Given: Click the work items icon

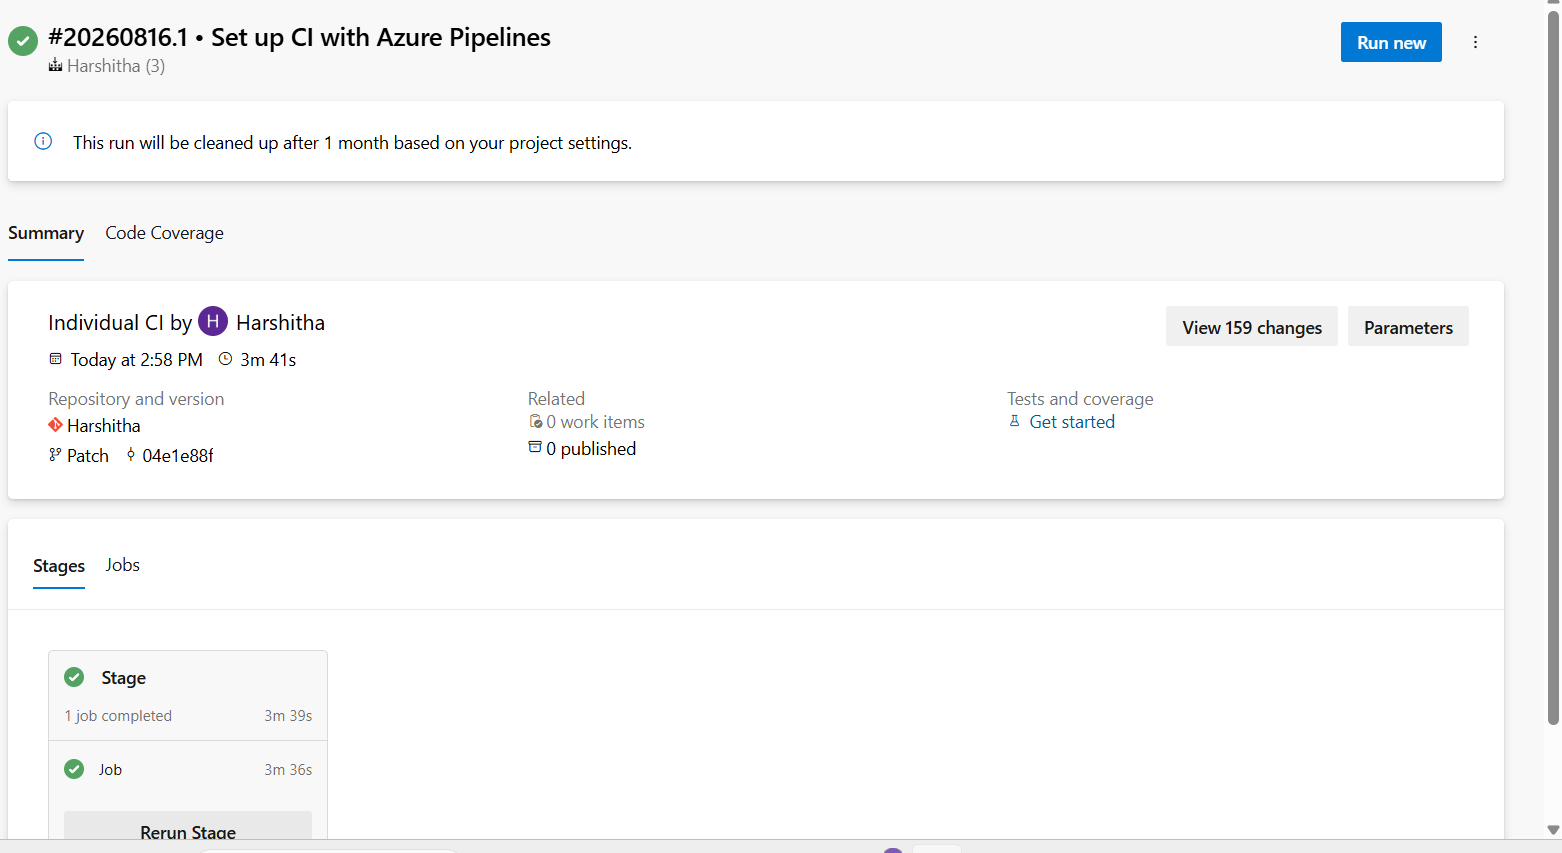Looking at the screenshot, I should point(535,422).
